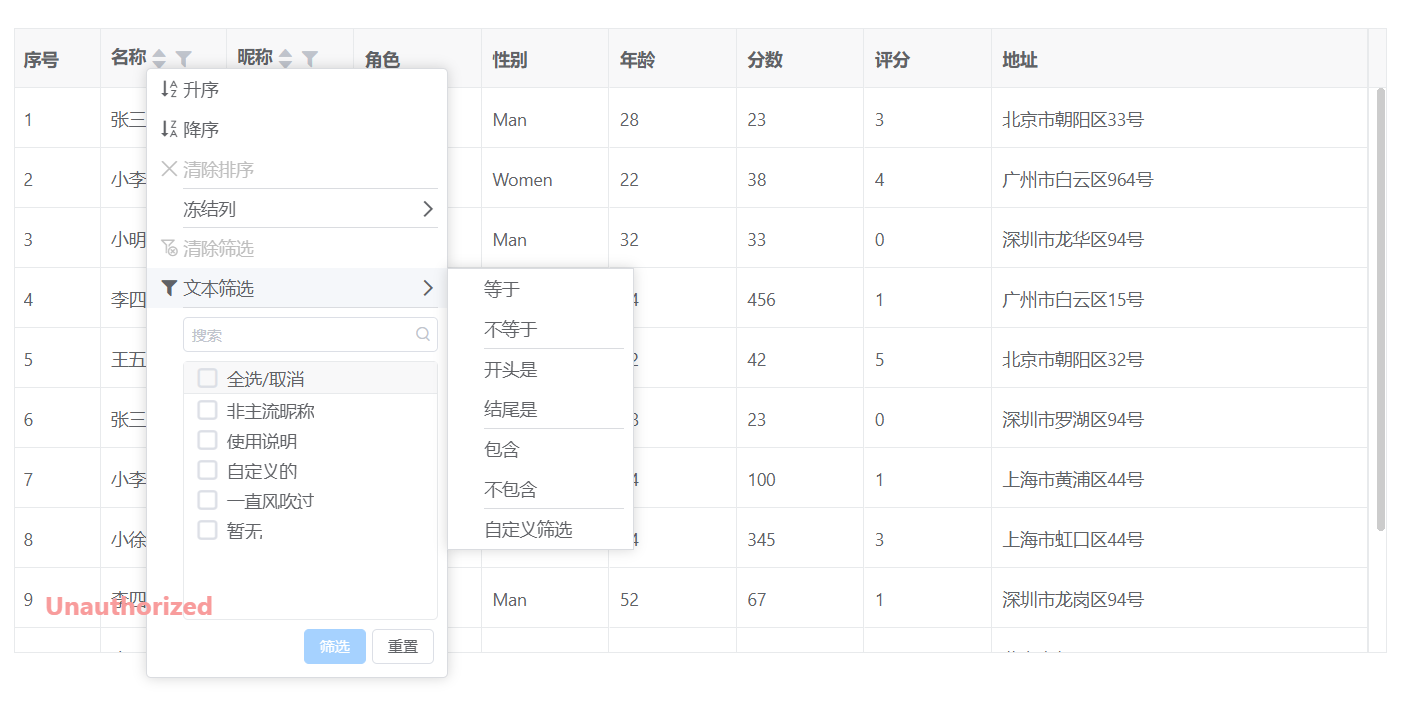Image resolution: width=1415 pixels, height=709 pixels.
Task: Choose 开头是 filter condition
Action: (541, 369)
